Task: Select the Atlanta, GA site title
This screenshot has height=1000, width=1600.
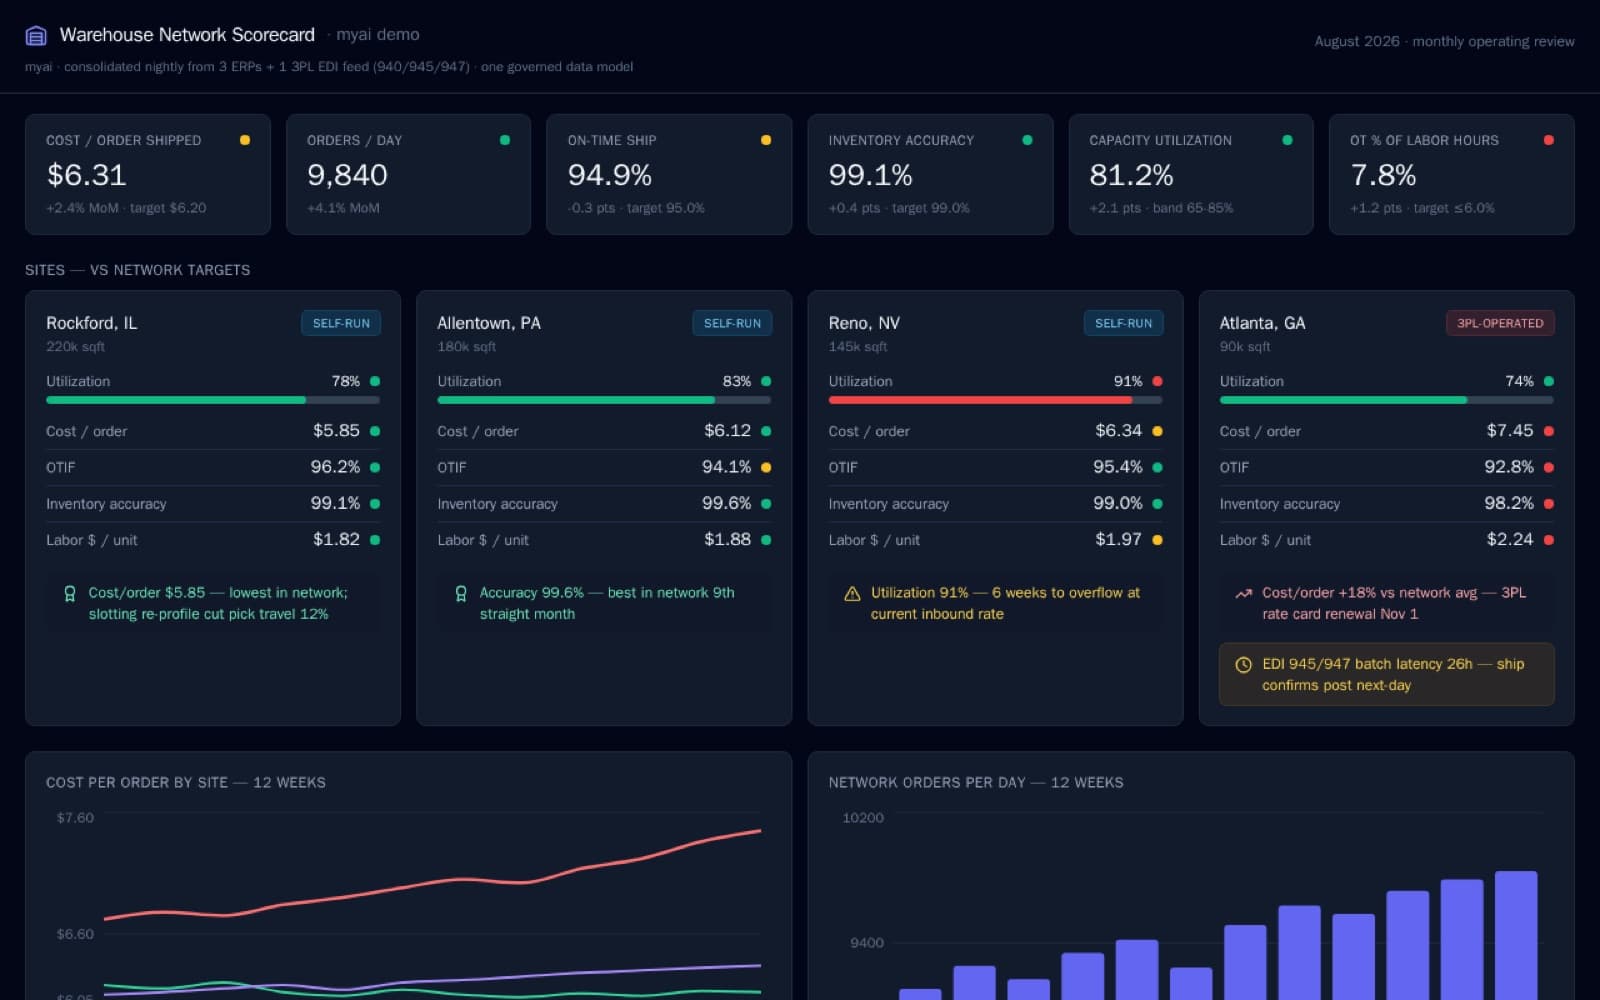Action: coord(1262,323)
